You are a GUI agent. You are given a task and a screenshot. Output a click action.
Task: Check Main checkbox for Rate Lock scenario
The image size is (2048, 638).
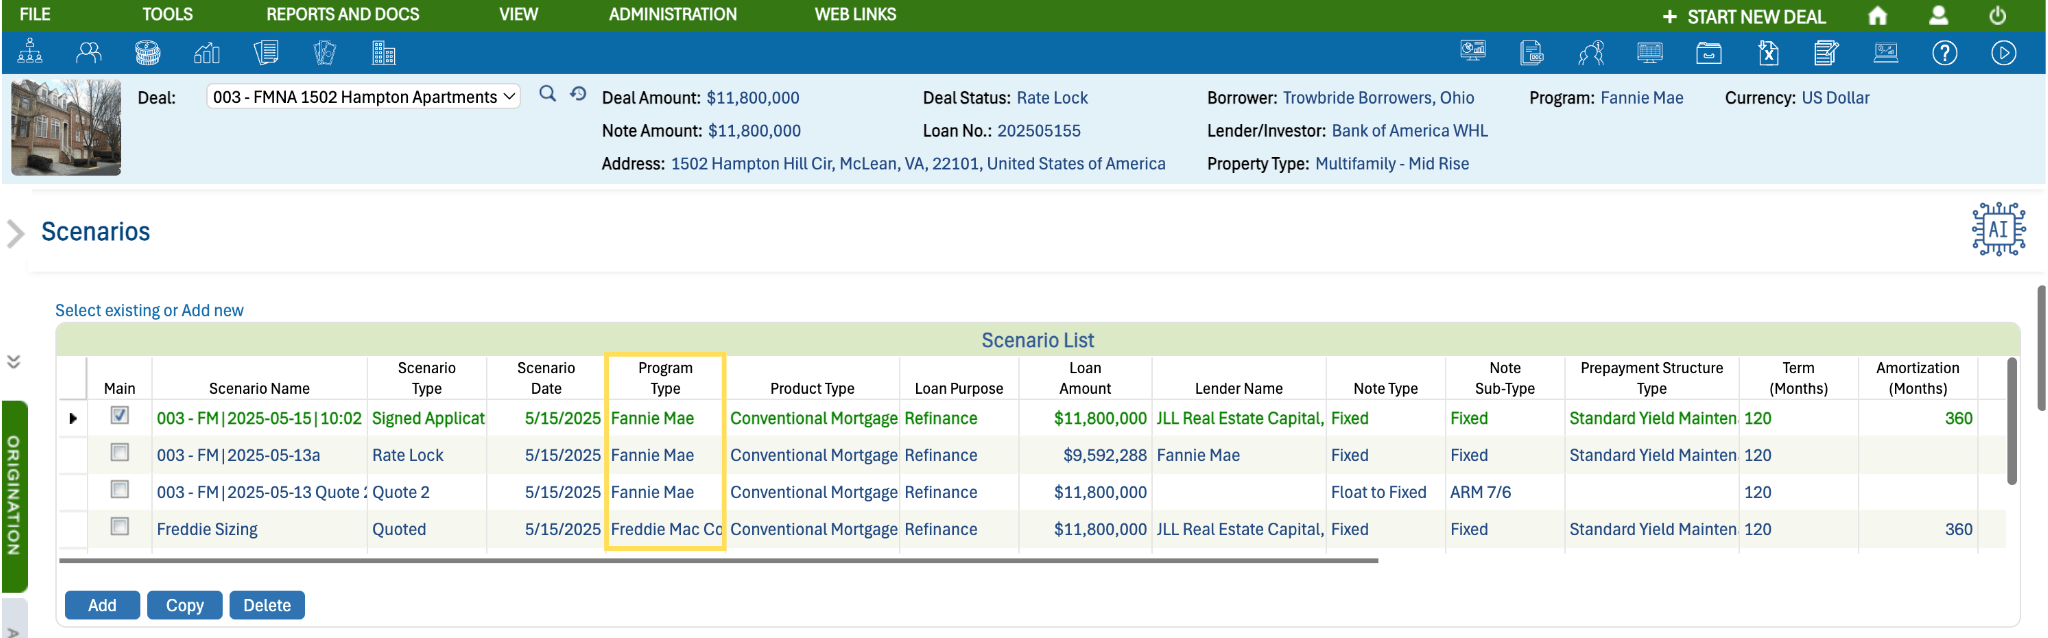[x=120, y=453]
